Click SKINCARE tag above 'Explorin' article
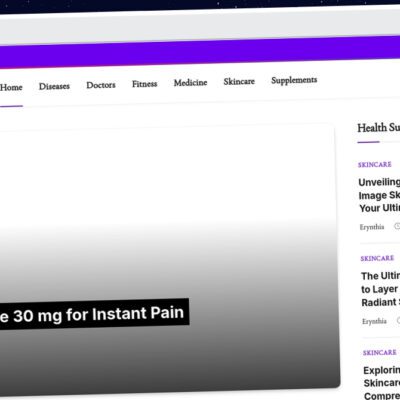The height and width of the screenshot is (400, 400). (380, 352)
